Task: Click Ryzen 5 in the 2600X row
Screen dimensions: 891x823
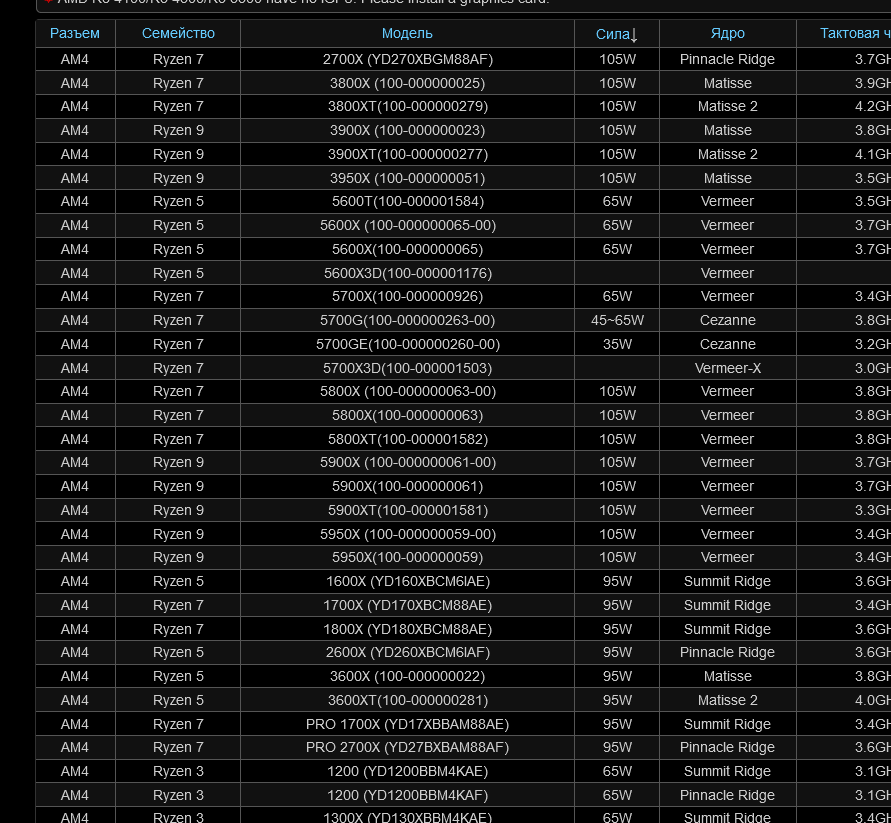Action: point(178,652)
